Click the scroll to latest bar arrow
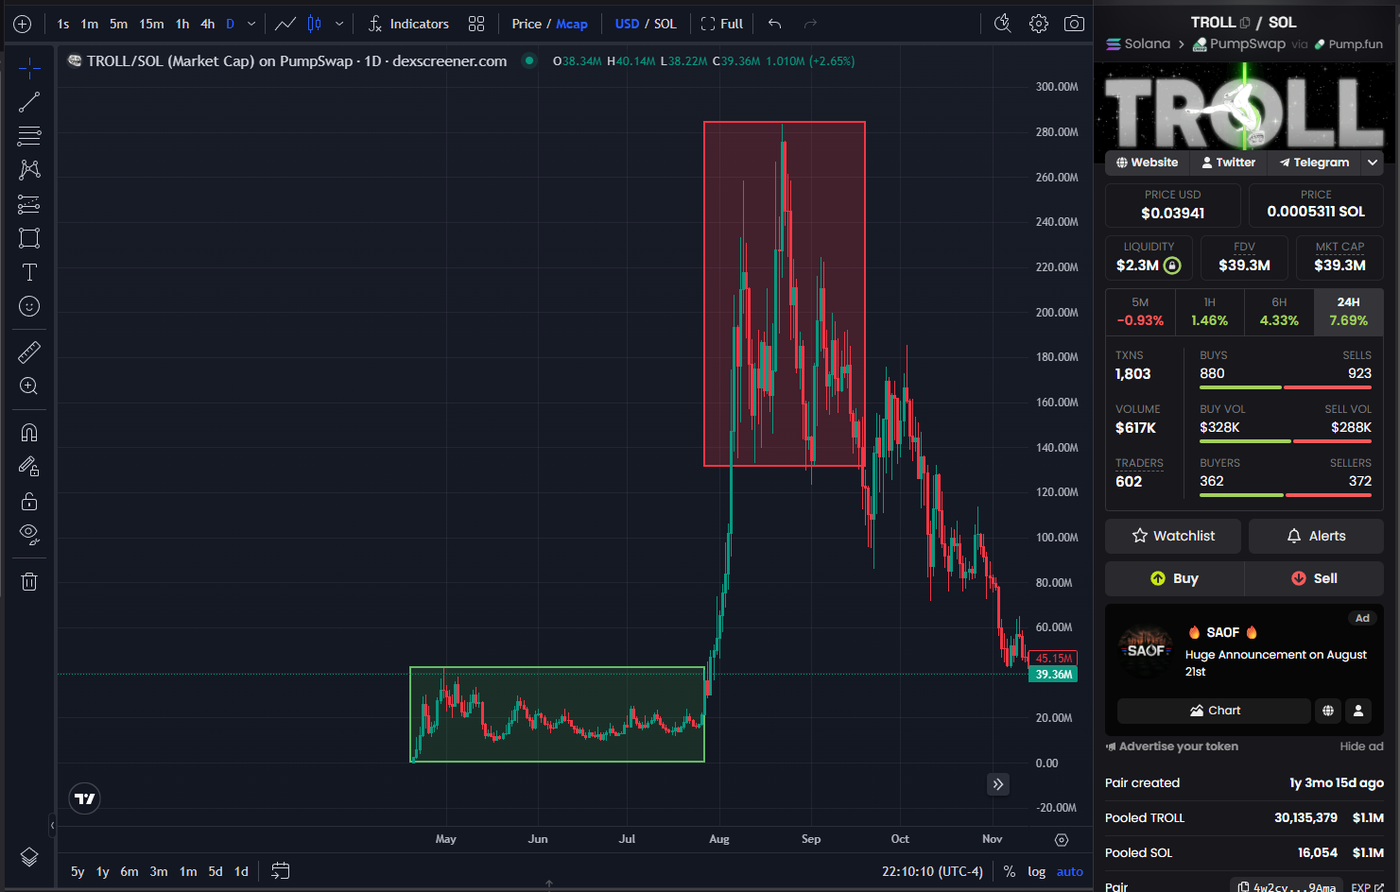1400x892 pixels. tap(998, 785)
